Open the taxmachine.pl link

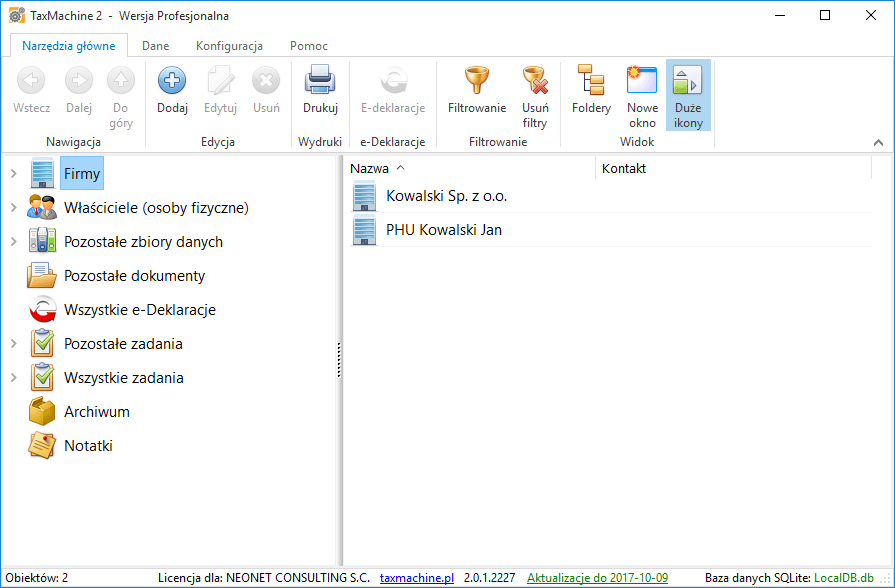(416, 578)
